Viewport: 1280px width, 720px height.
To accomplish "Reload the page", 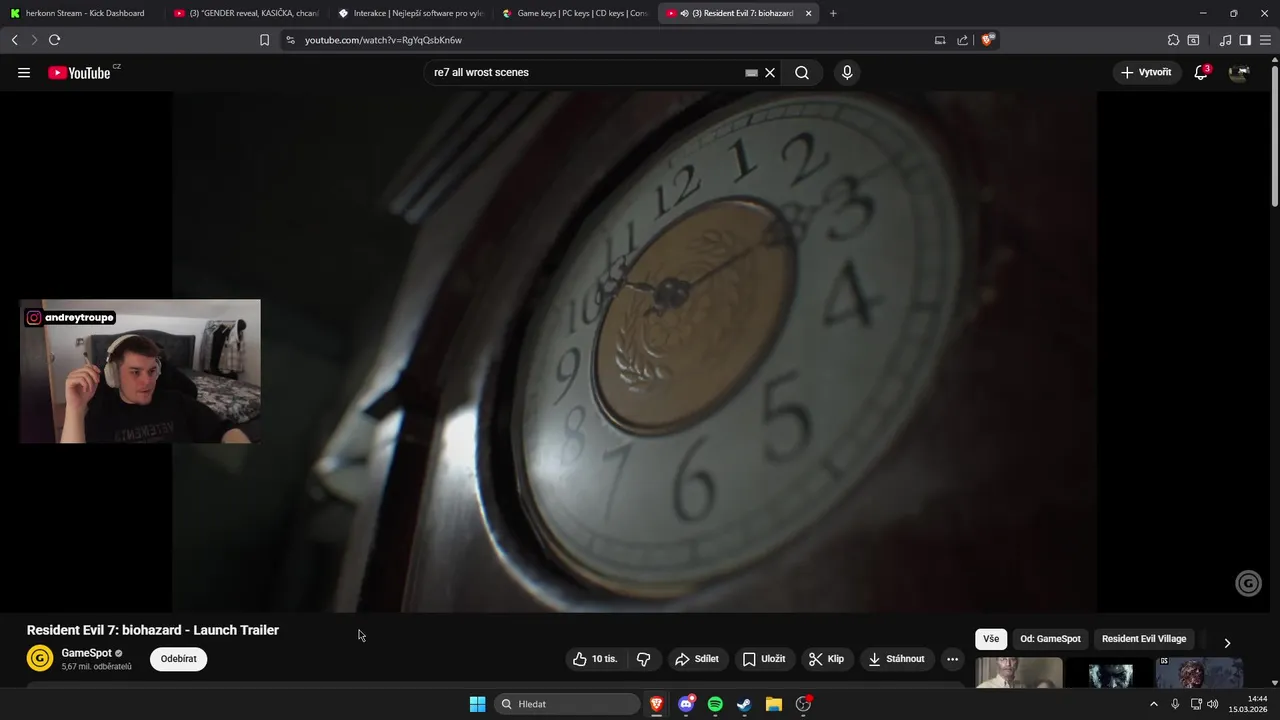I will [54, 40].
